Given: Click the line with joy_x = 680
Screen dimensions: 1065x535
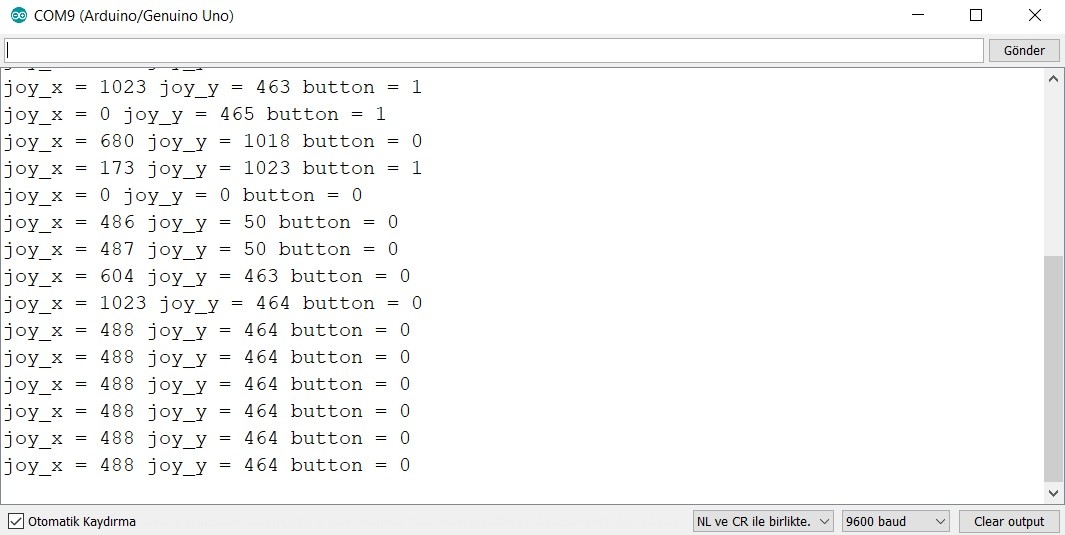Looking at the screenshot, I should 212,141.
